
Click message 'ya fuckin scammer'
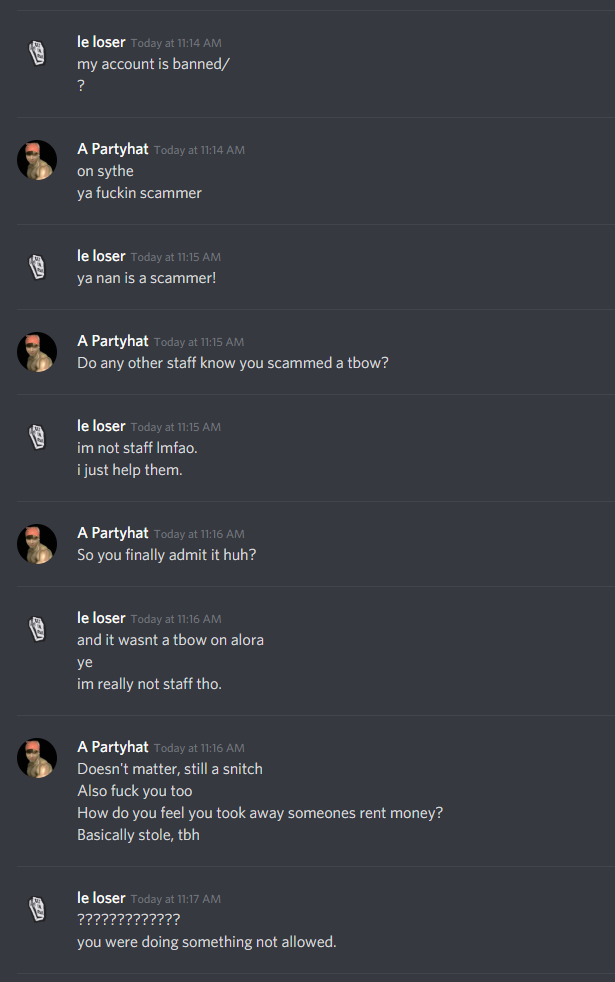139,193
